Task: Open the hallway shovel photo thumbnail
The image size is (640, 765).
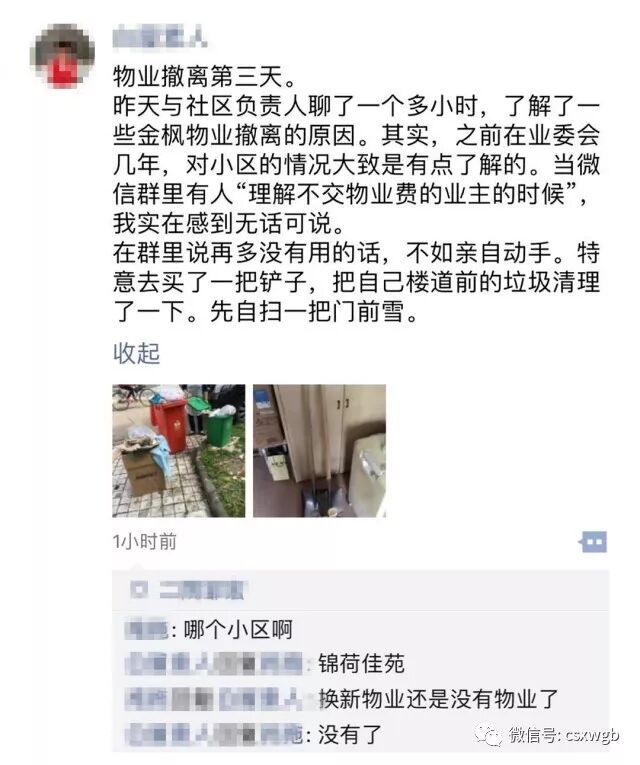Action: coord(319,450)
